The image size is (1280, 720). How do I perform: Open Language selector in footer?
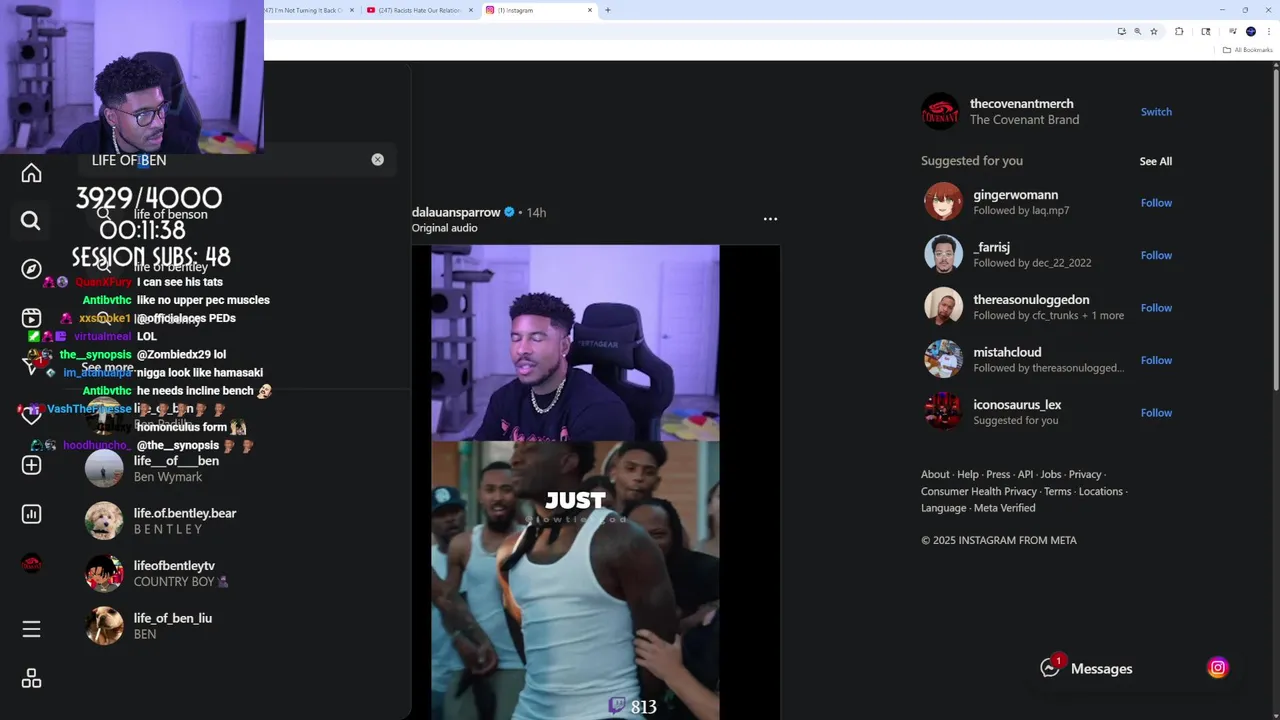(943, 508)
